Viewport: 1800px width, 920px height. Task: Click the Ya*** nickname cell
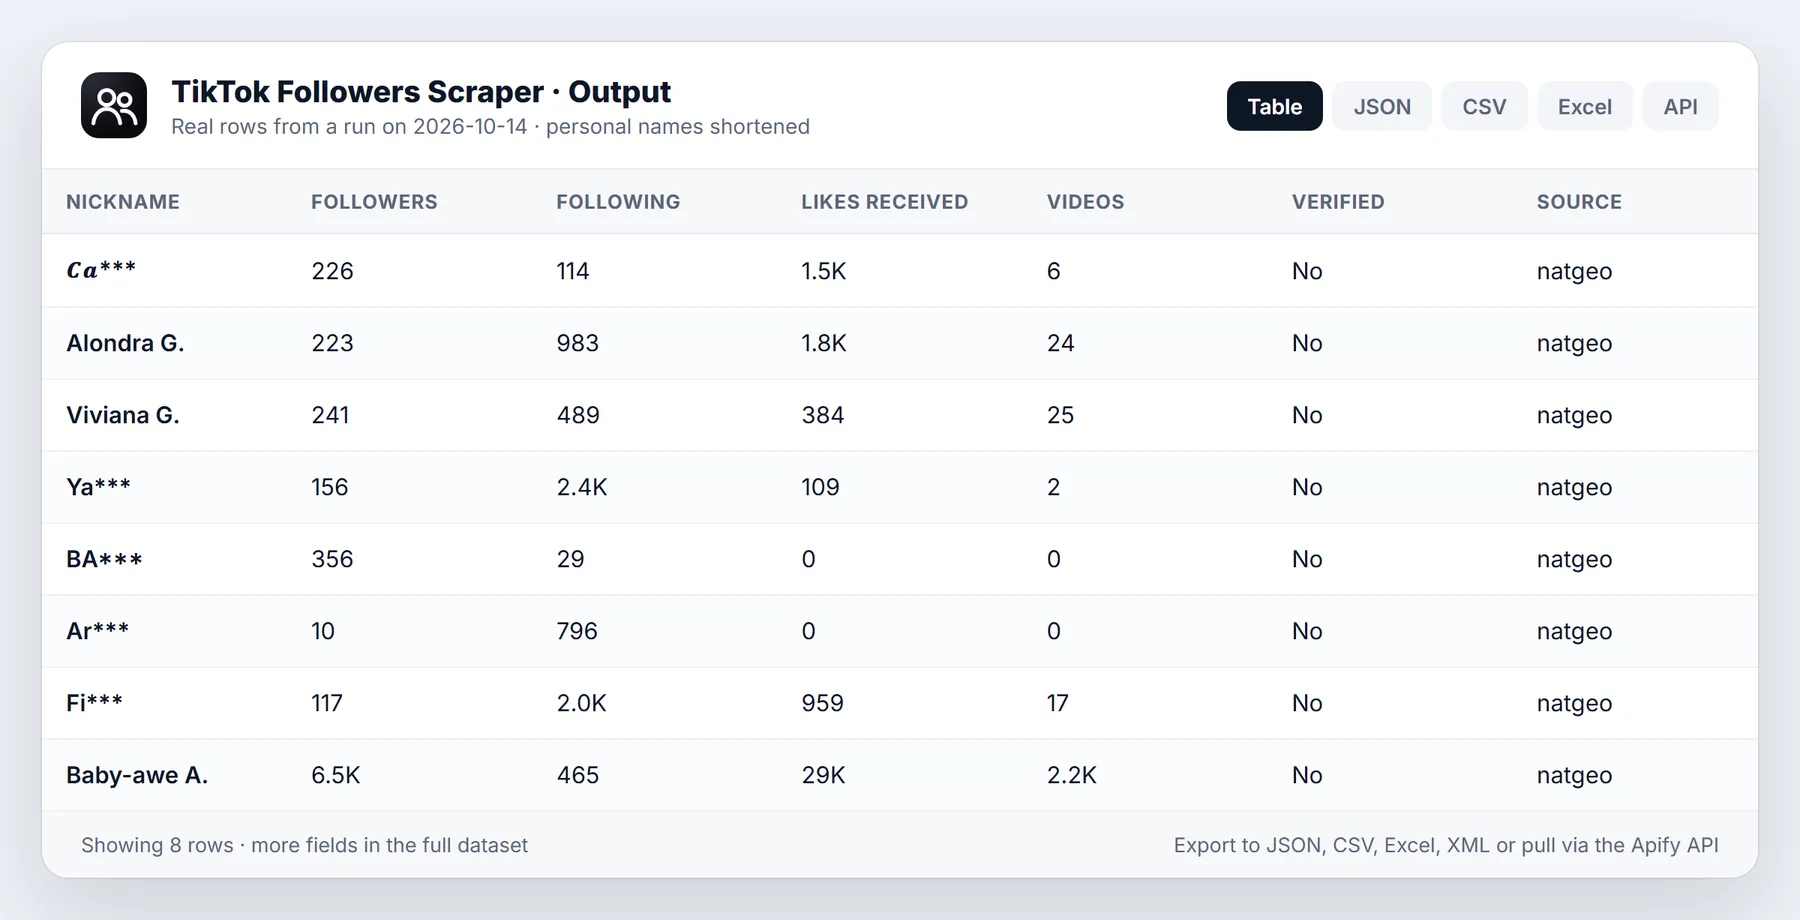(x=98, y=487)
